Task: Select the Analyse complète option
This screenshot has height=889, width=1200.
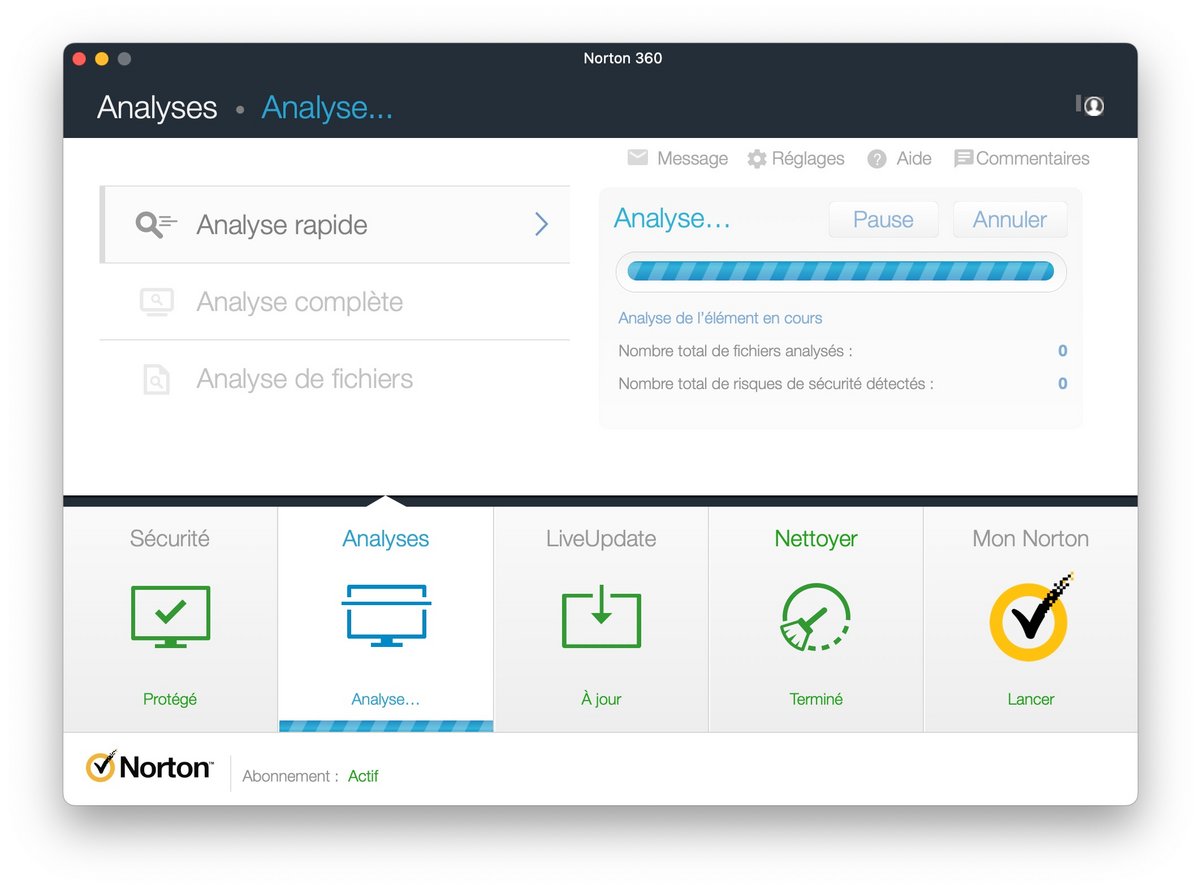Action: click(x=336, y=302)
